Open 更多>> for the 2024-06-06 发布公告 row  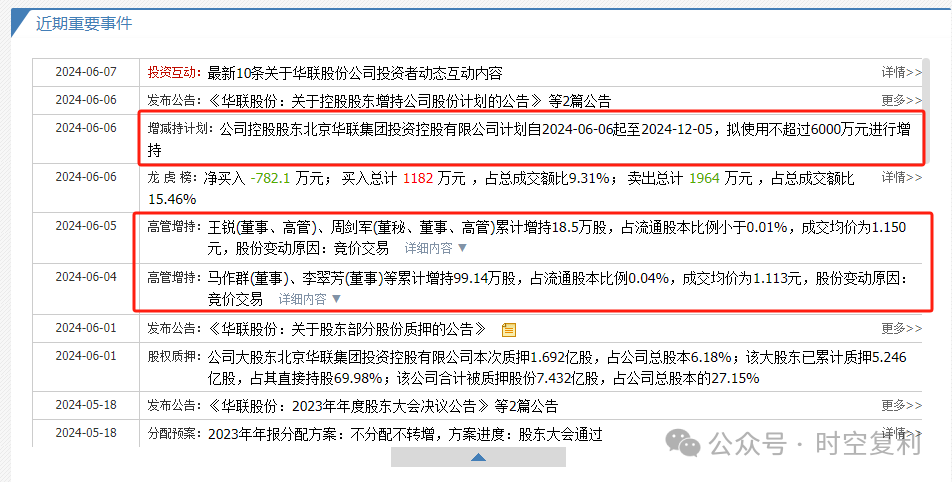pyautogui.click(x=901, y=100)
